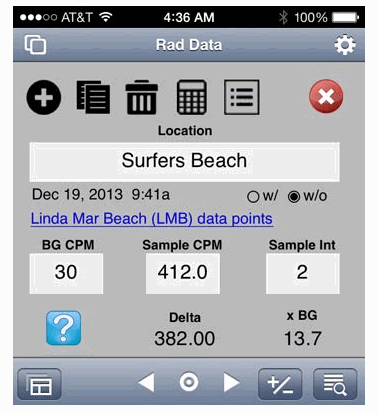Click the Sample CPM field showing 412.0

(x=183, y=274)
